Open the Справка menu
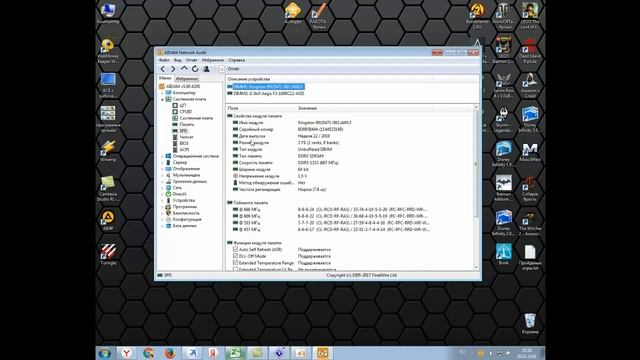This screenshot has width=640, height=360. 237,60
